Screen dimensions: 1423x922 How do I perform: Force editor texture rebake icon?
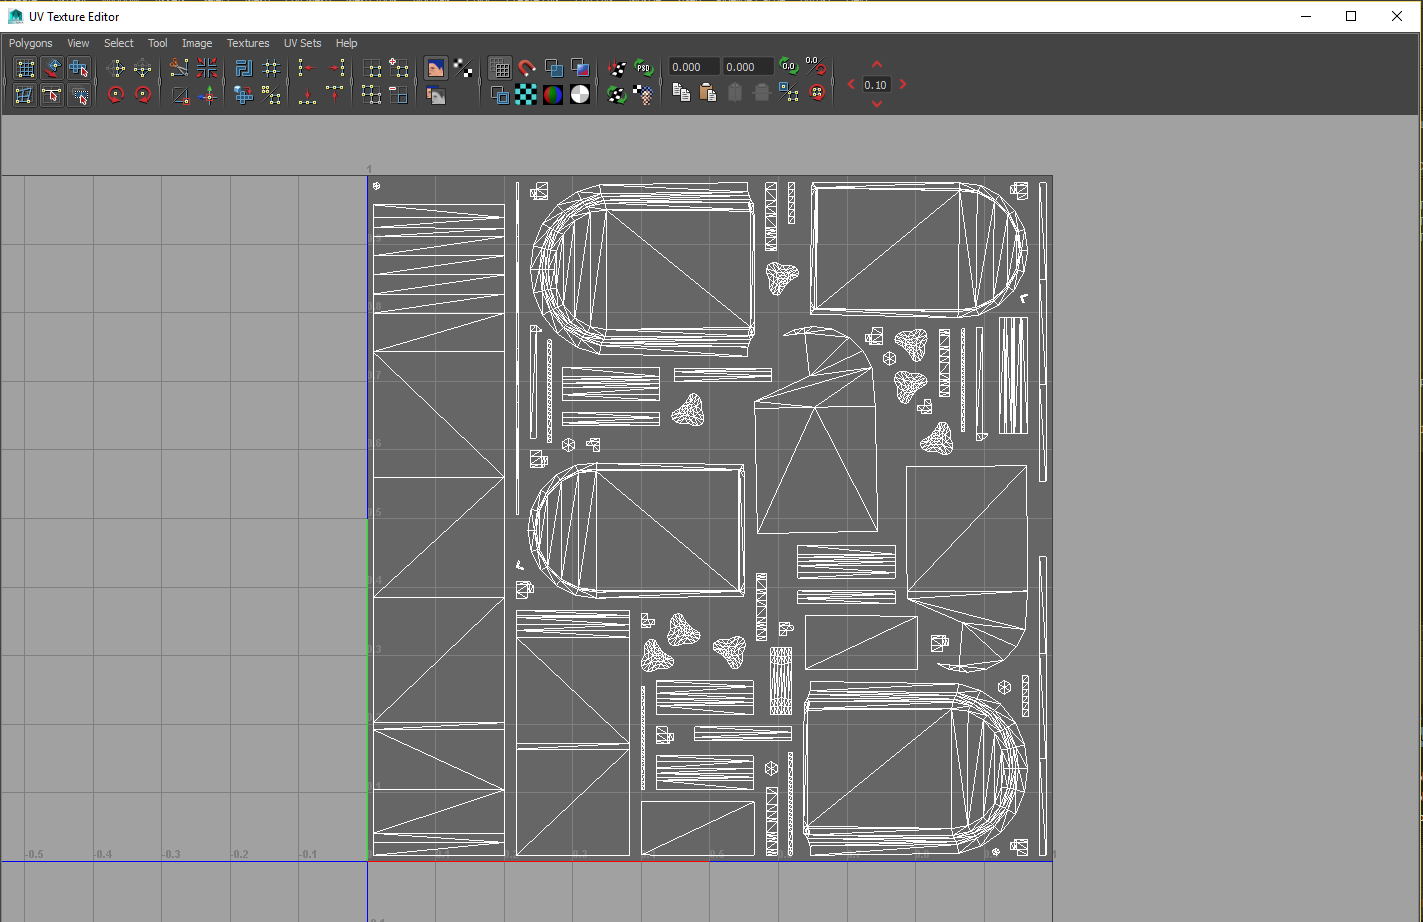pyautogui.click(x=617, y=95)
